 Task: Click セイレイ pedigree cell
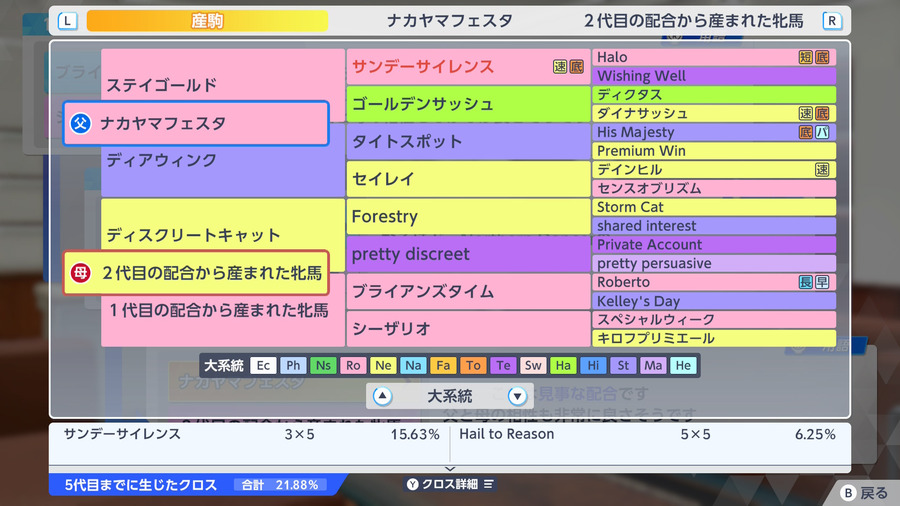(x=467, y=179)
